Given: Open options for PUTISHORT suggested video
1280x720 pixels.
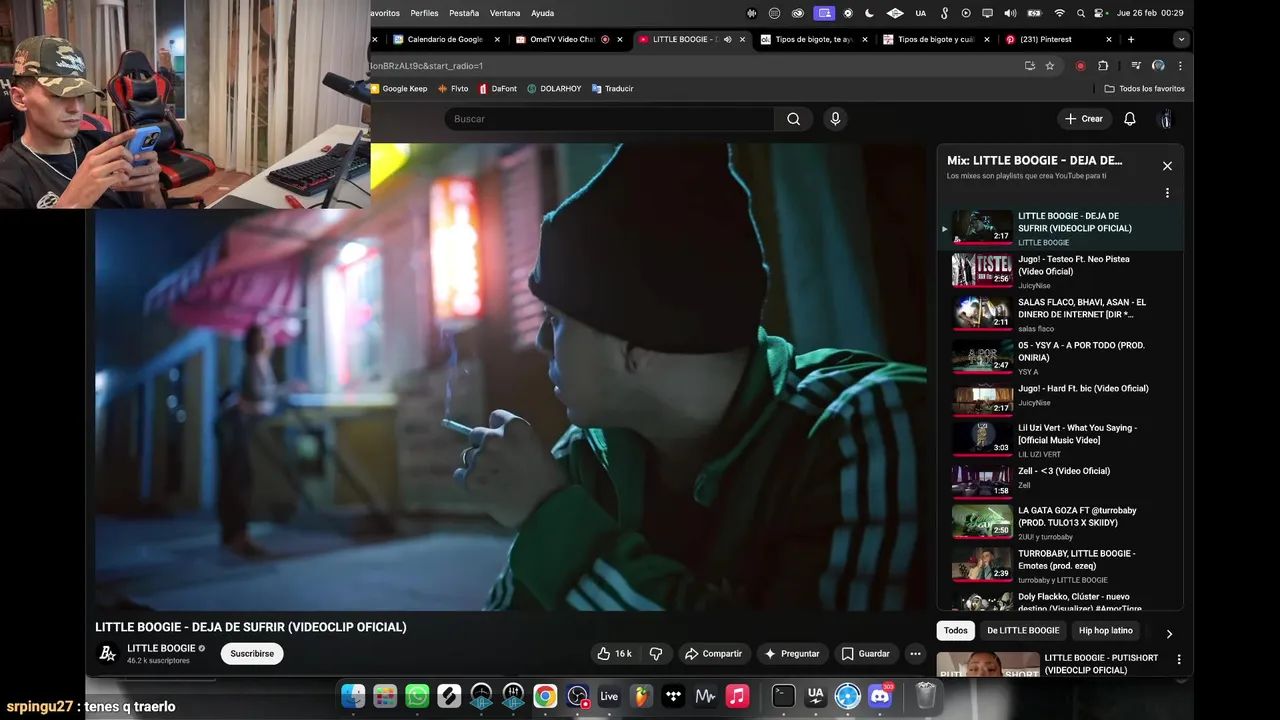Looking at the screenshot, I should [x=1179, y=660].
